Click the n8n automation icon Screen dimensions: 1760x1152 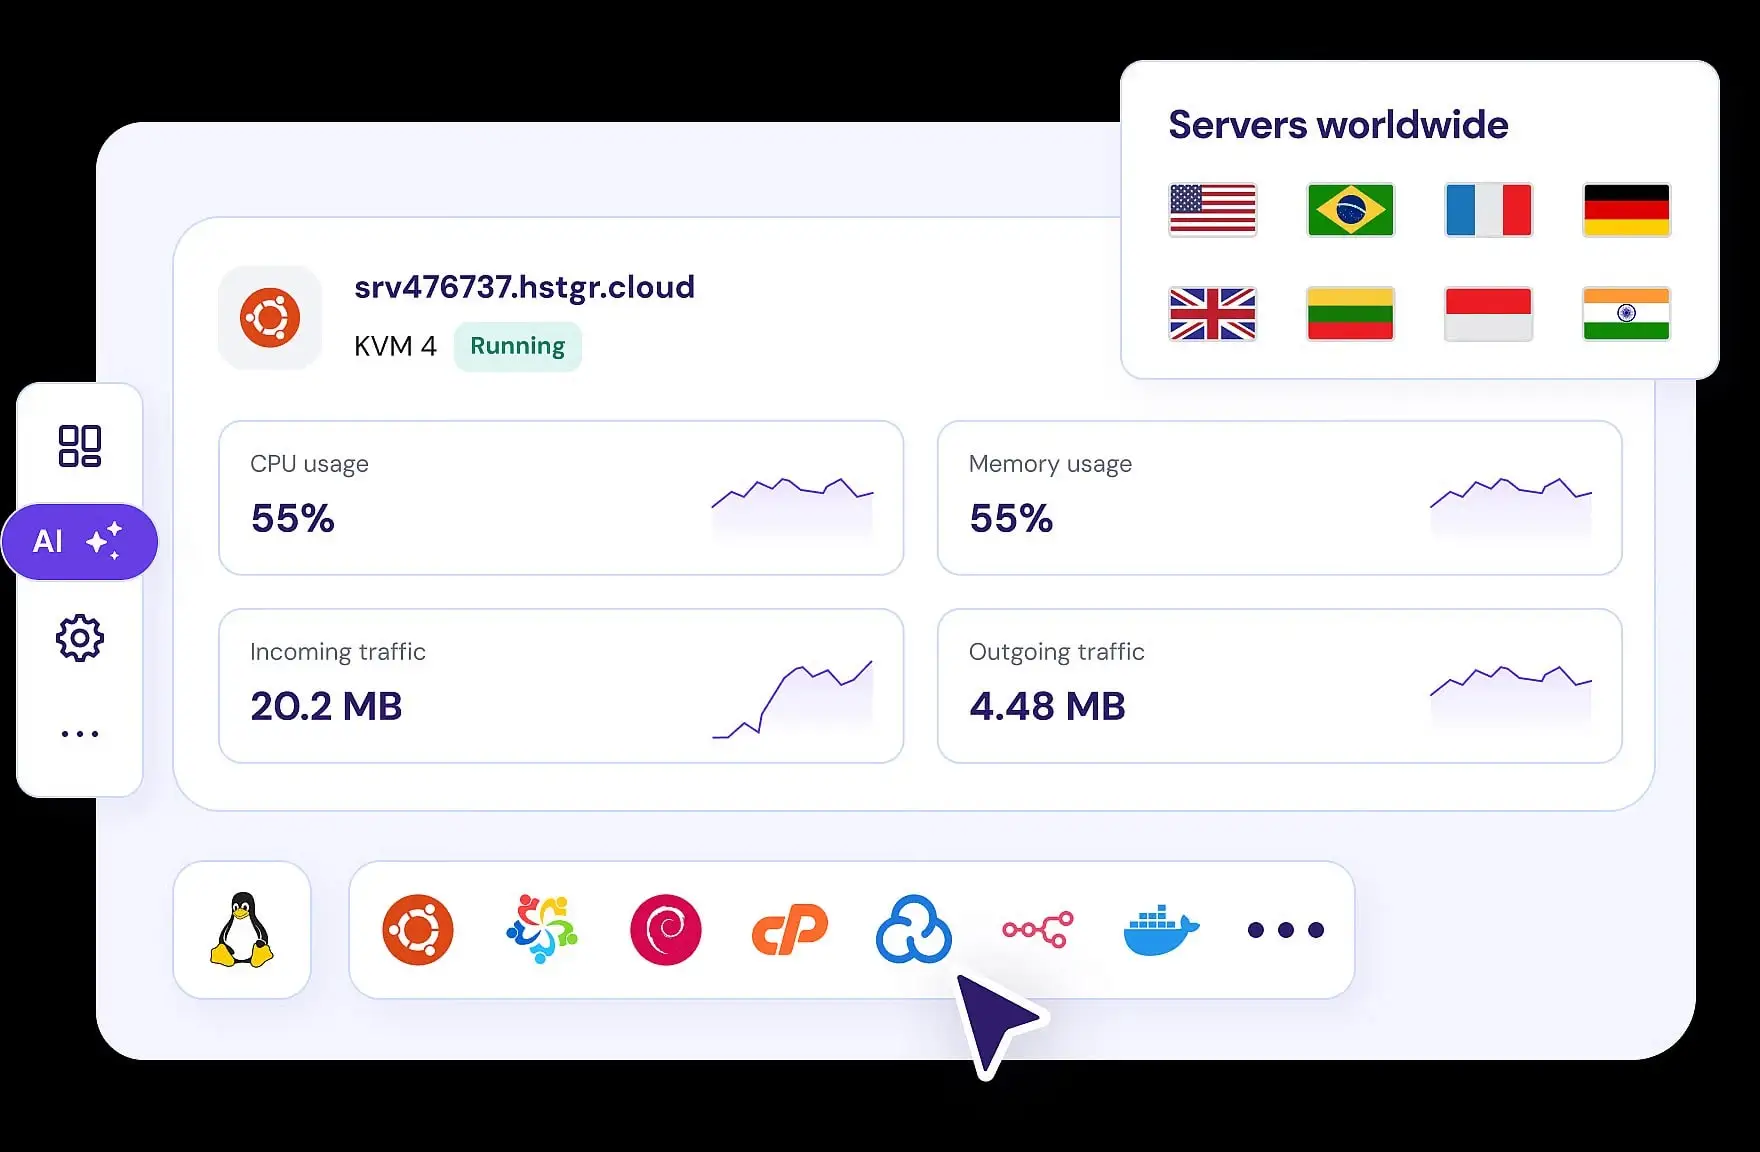pyautogui.click(x=1037, y=930)
